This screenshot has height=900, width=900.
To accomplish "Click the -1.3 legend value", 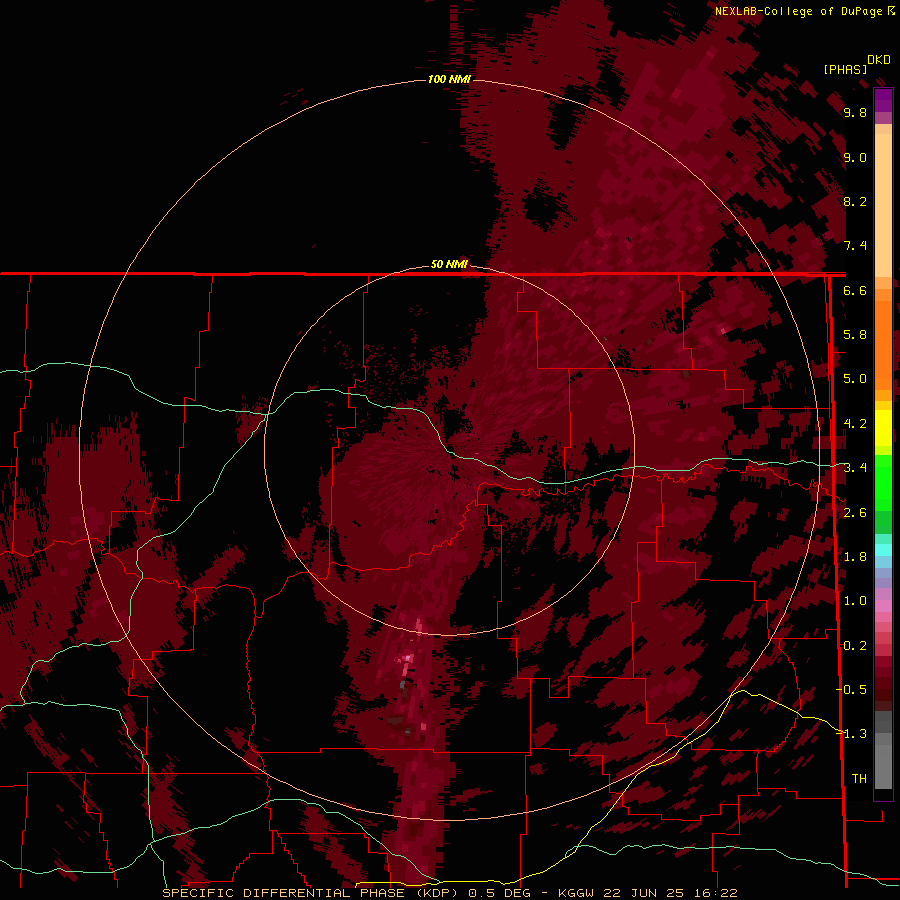I will tap(851, 734).
